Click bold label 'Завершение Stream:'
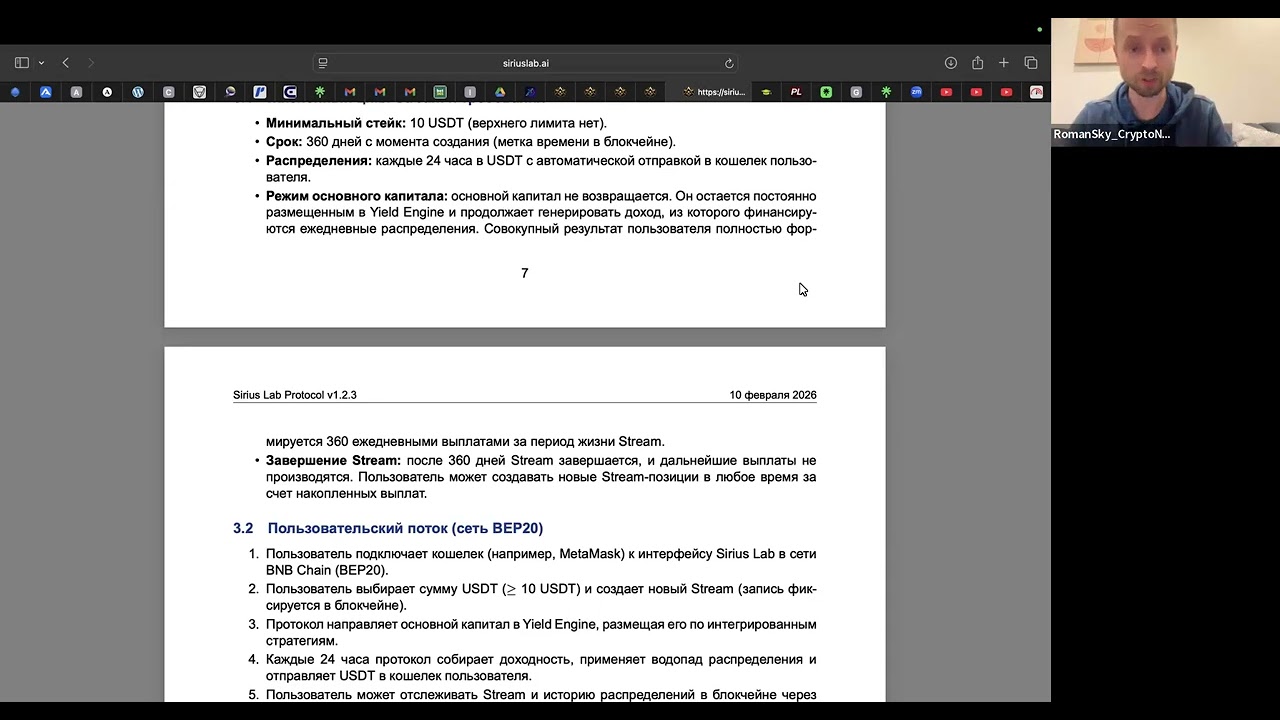 333,460
